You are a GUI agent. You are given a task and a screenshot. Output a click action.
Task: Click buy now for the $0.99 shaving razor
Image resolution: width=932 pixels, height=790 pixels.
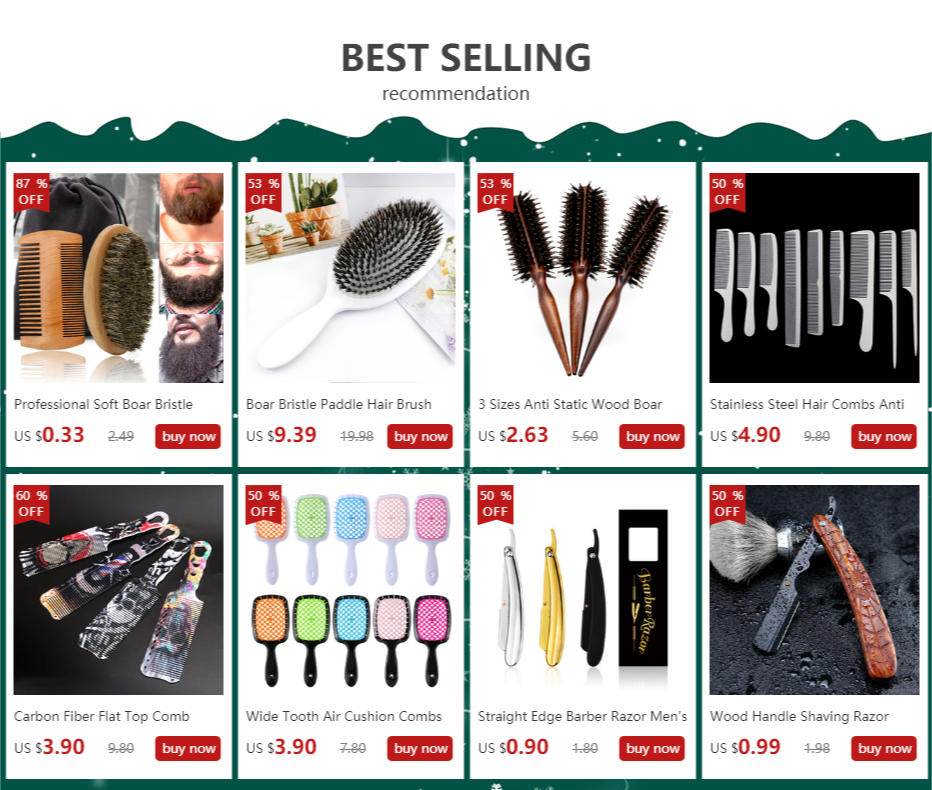pyautogui.click(x=883, y=748)
